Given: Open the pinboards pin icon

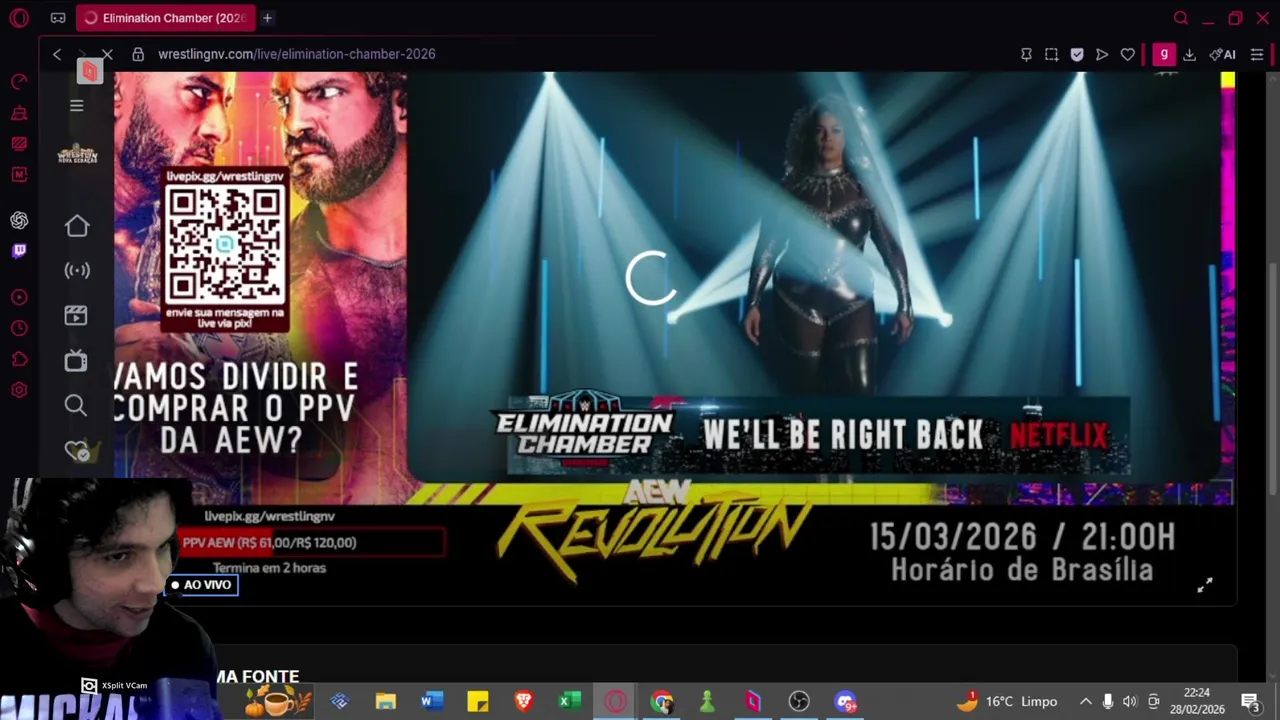Looking at the screenshot, I should point(1026,54).
